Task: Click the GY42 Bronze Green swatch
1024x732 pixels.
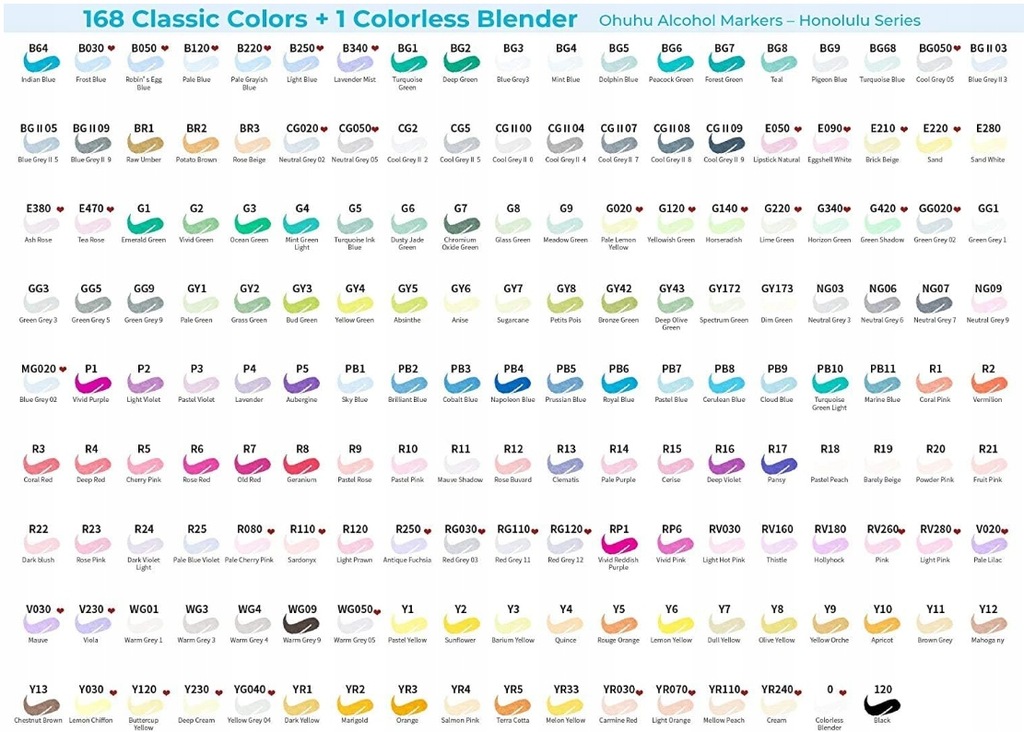Action: 620,304
